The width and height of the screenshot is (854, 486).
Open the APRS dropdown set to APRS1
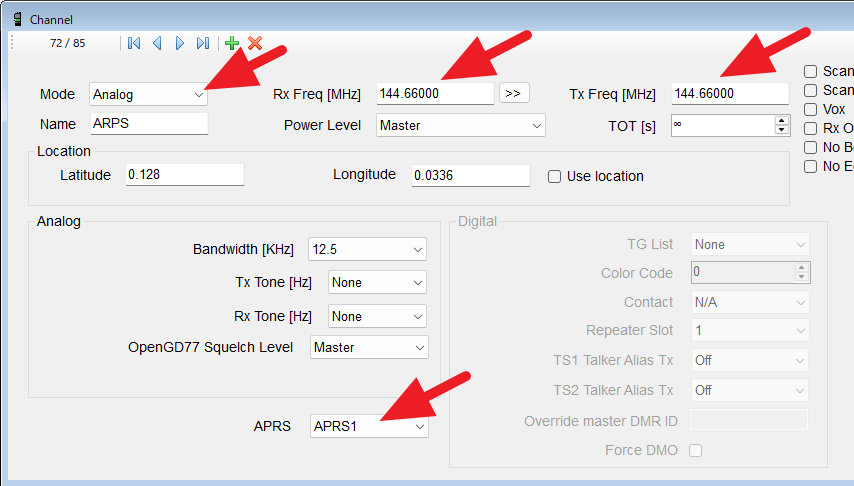(369, 426)
